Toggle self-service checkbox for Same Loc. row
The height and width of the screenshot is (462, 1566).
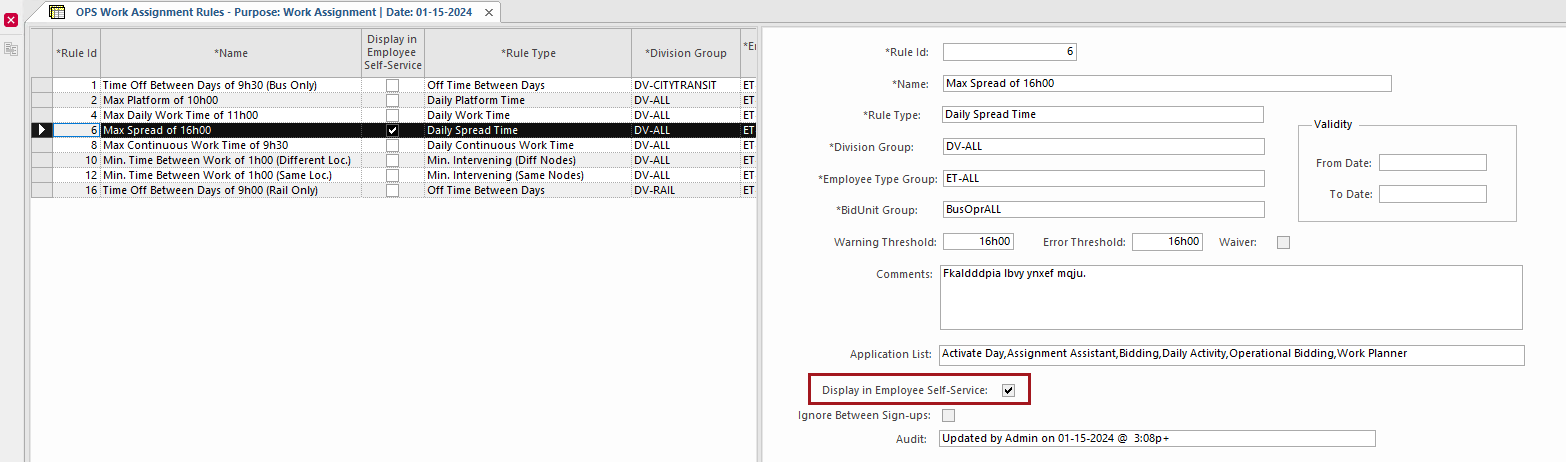tap(392, 175)
